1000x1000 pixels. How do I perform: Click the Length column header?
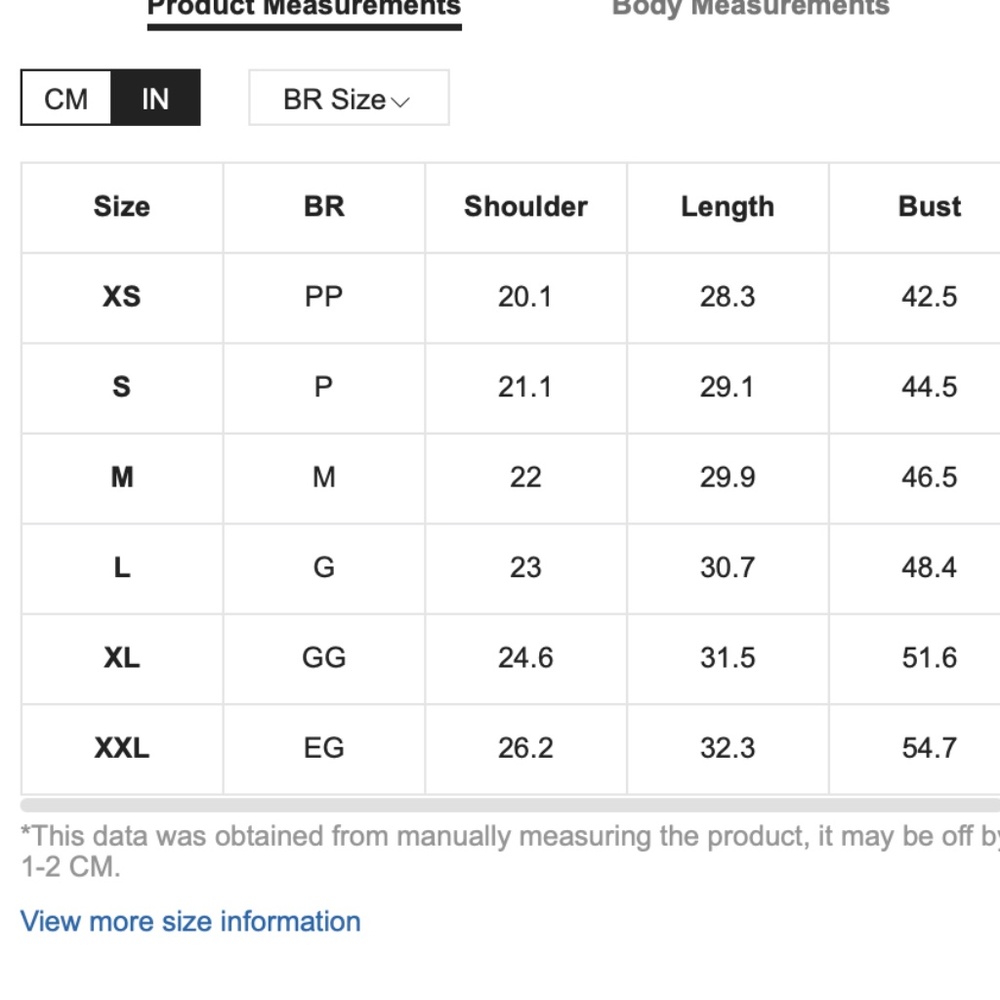tap(728, 207)
